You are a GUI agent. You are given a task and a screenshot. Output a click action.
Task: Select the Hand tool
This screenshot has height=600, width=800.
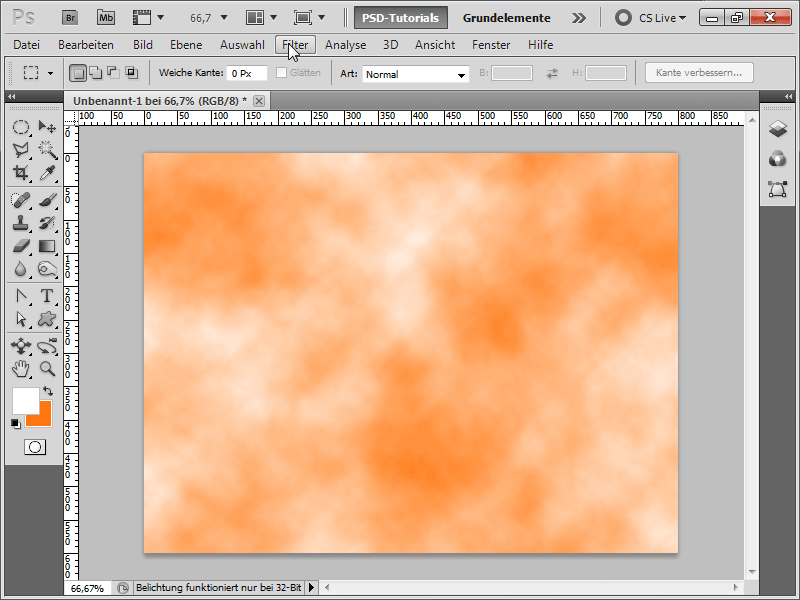coord(21,368)
